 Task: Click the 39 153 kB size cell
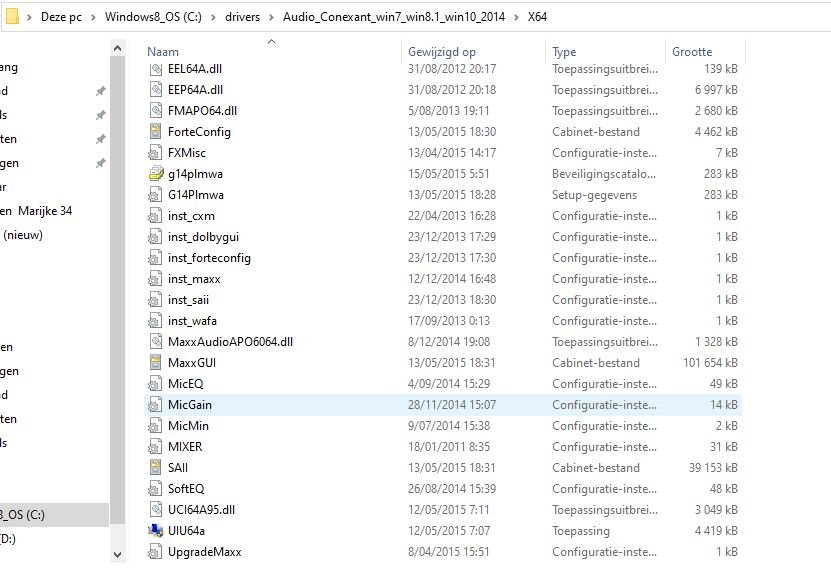(x=713, y=468)
